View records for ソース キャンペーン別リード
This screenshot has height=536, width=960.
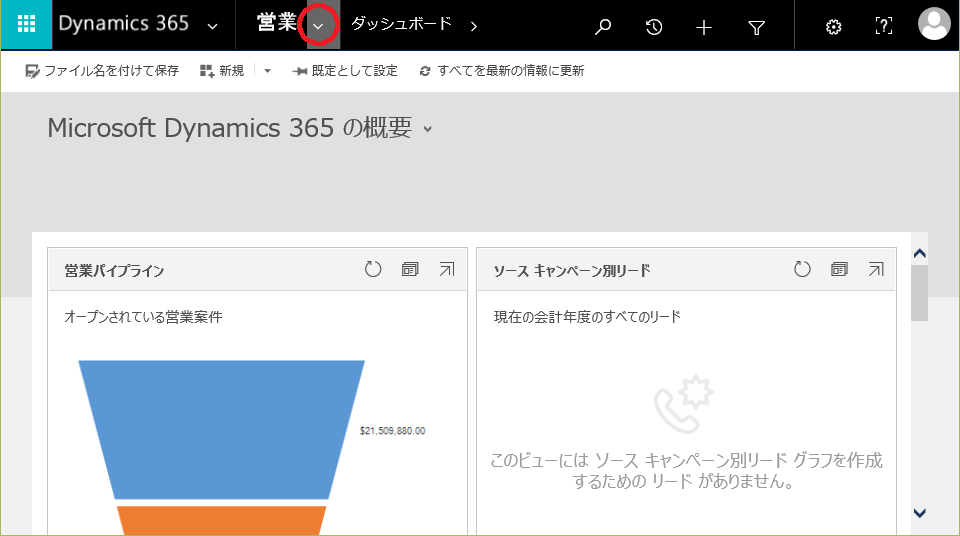[839, 269]
